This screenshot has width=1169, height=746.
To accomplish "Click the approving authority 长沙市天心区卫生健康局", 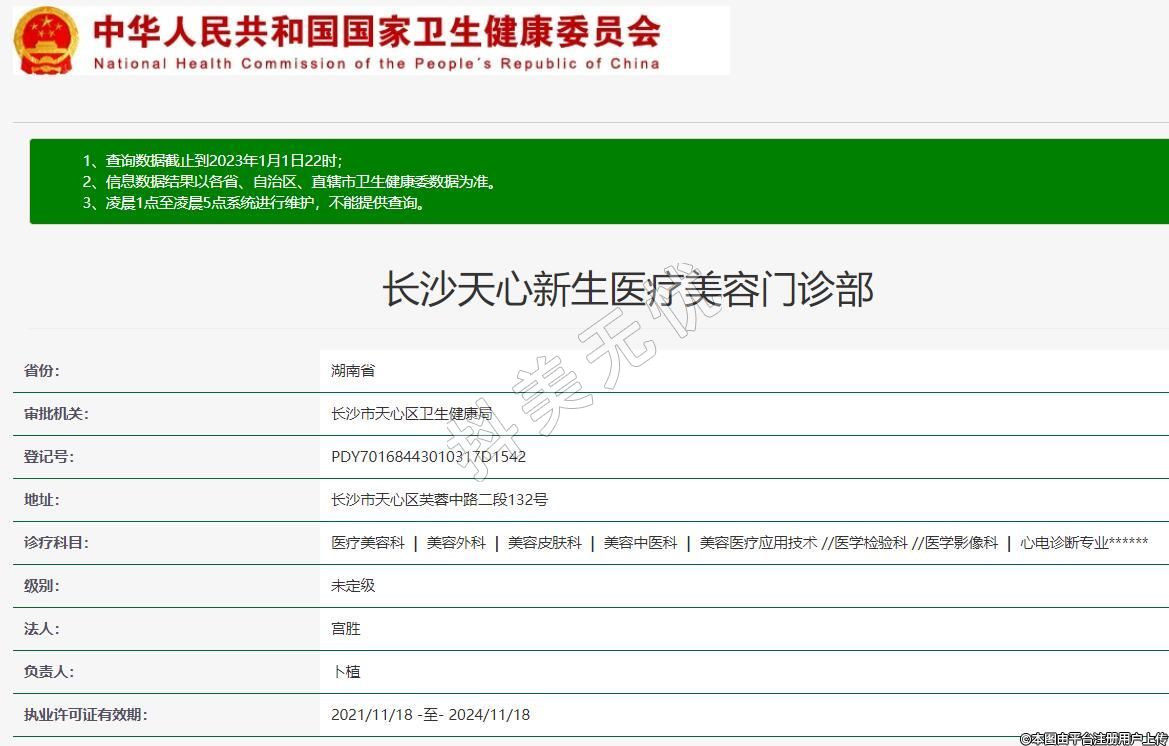I will (x=411, y=414).
